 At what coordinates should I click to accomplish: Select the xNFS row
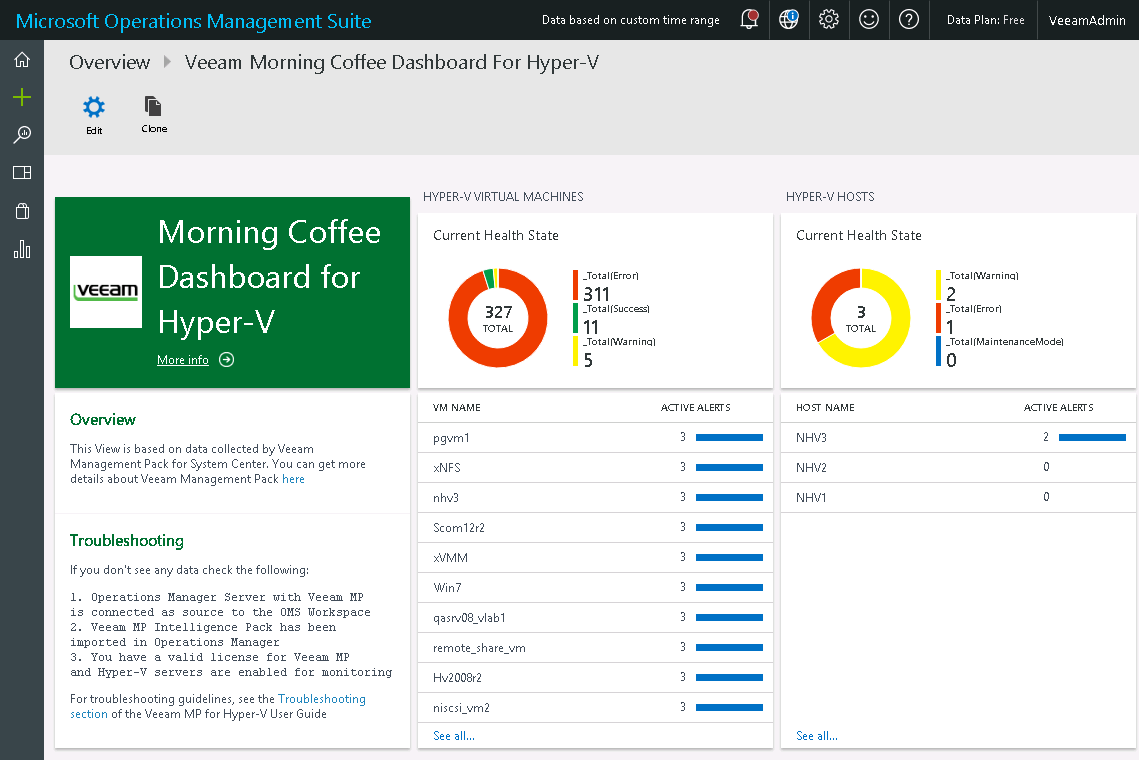click(x=596, y=467)
